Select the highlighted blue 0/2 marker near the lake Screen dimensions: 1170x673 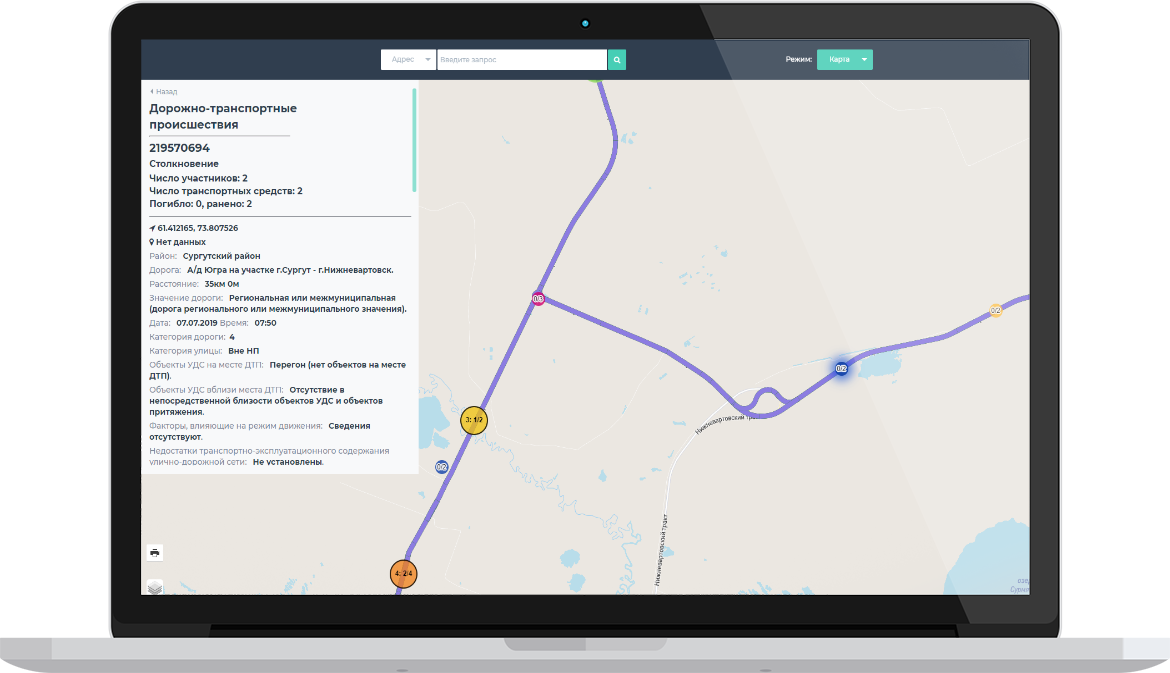[841, 369]
